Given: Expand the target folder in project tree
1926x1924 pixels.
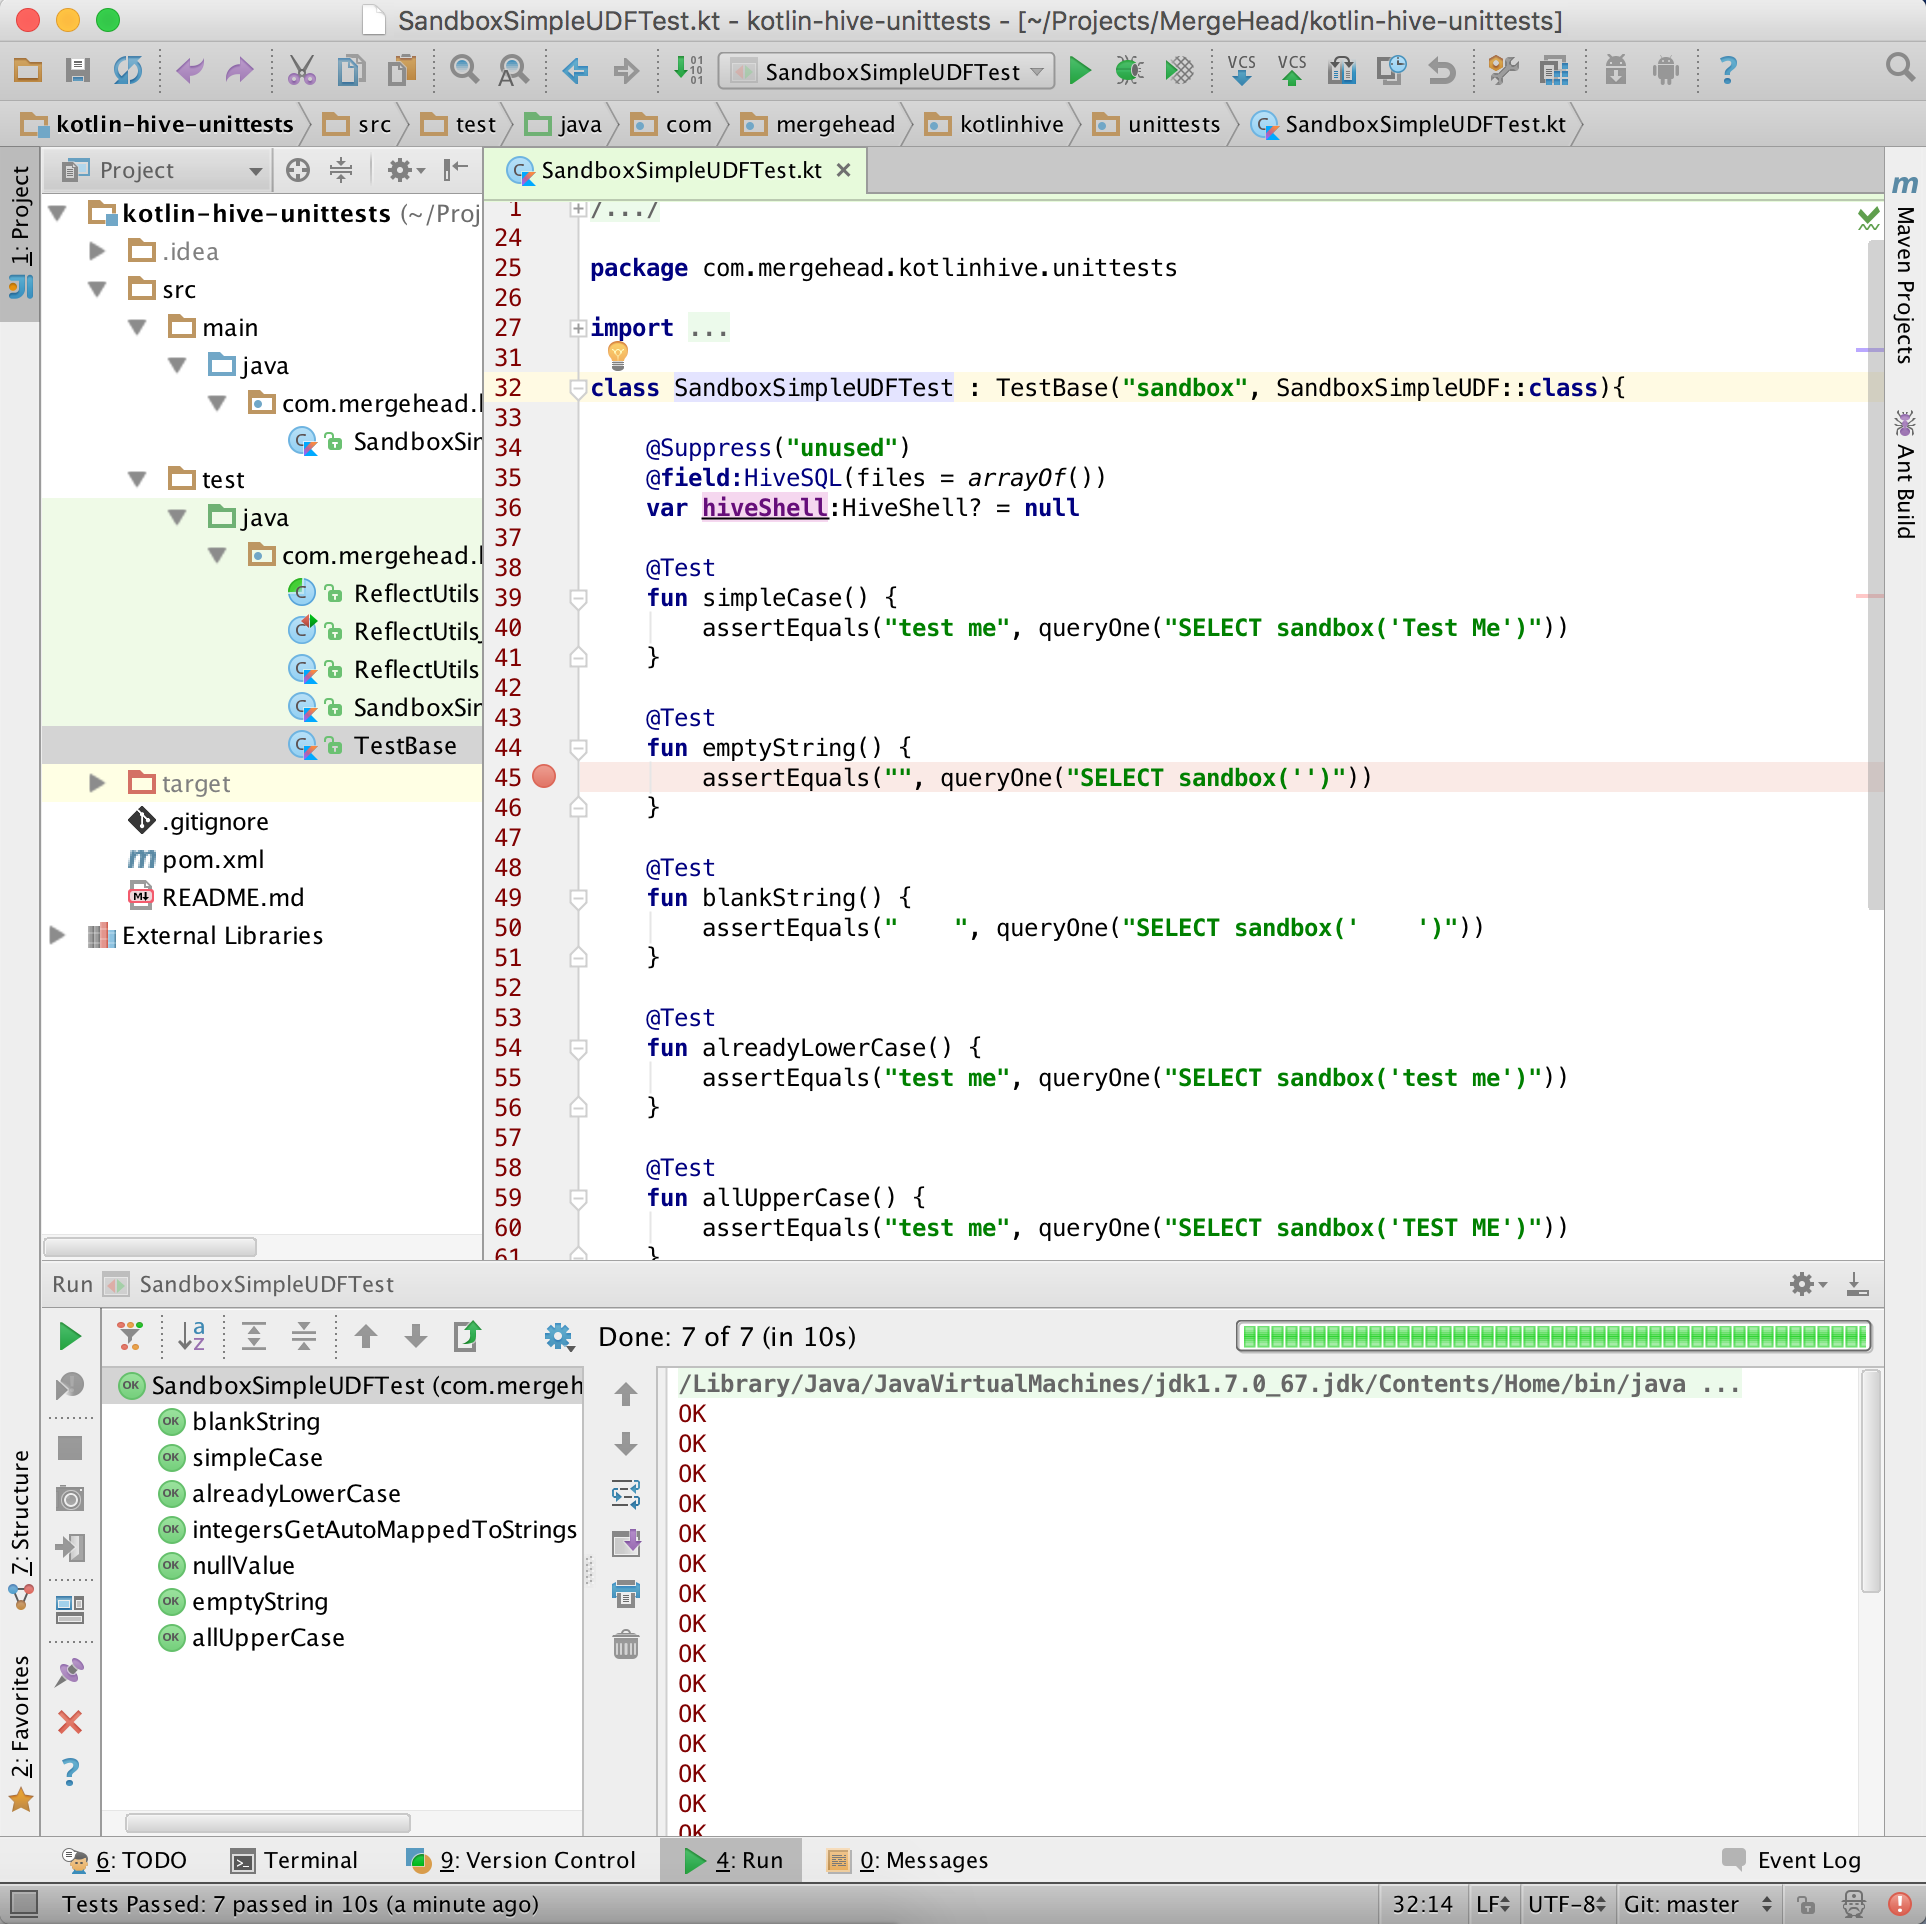Looking at the screenshot, I should click(97, 784).
